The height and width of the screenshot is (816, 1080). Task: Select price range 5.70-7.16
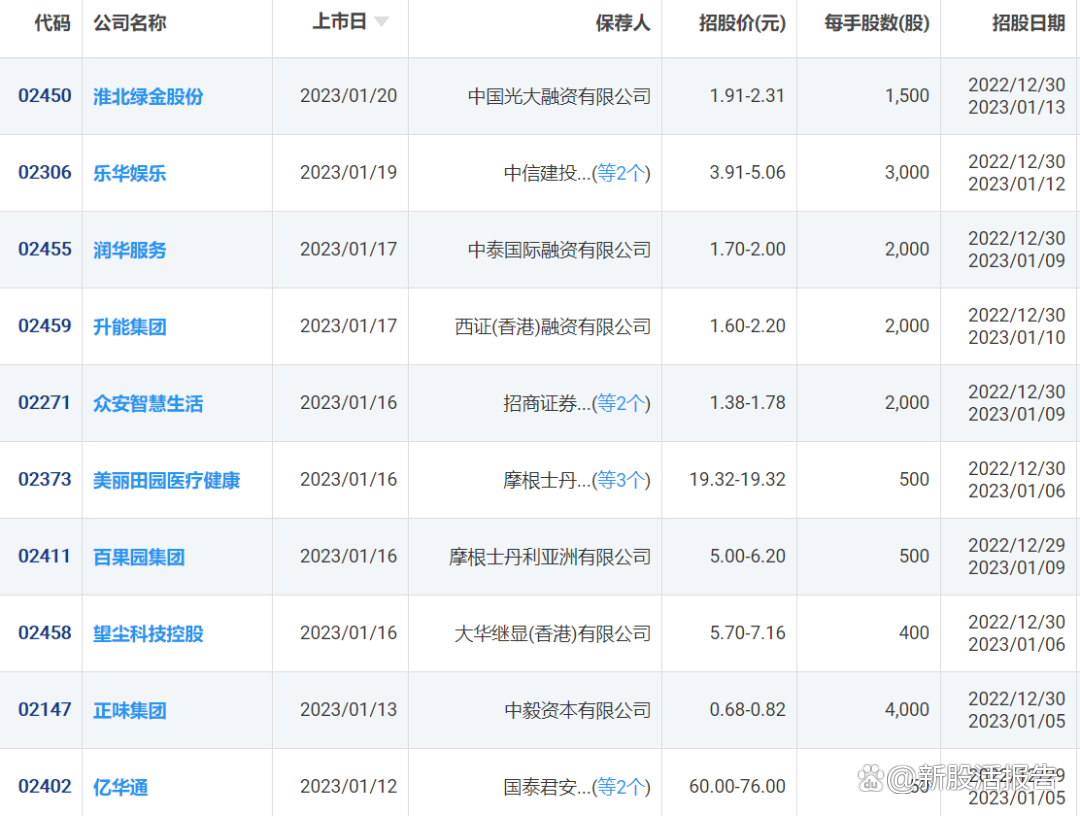747,633
